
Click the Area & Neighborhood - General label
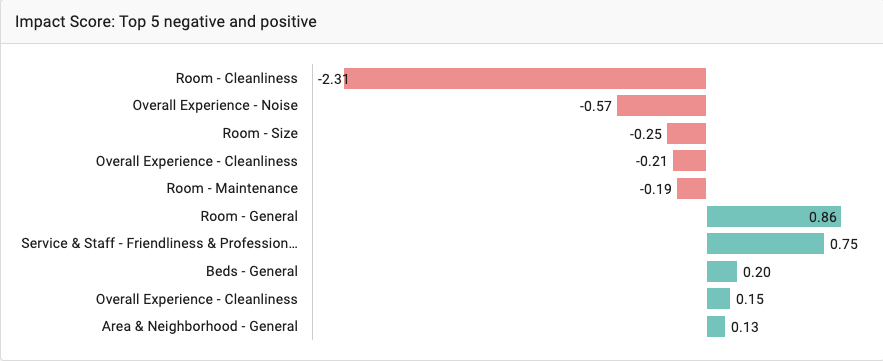click(x=200, y=326)
